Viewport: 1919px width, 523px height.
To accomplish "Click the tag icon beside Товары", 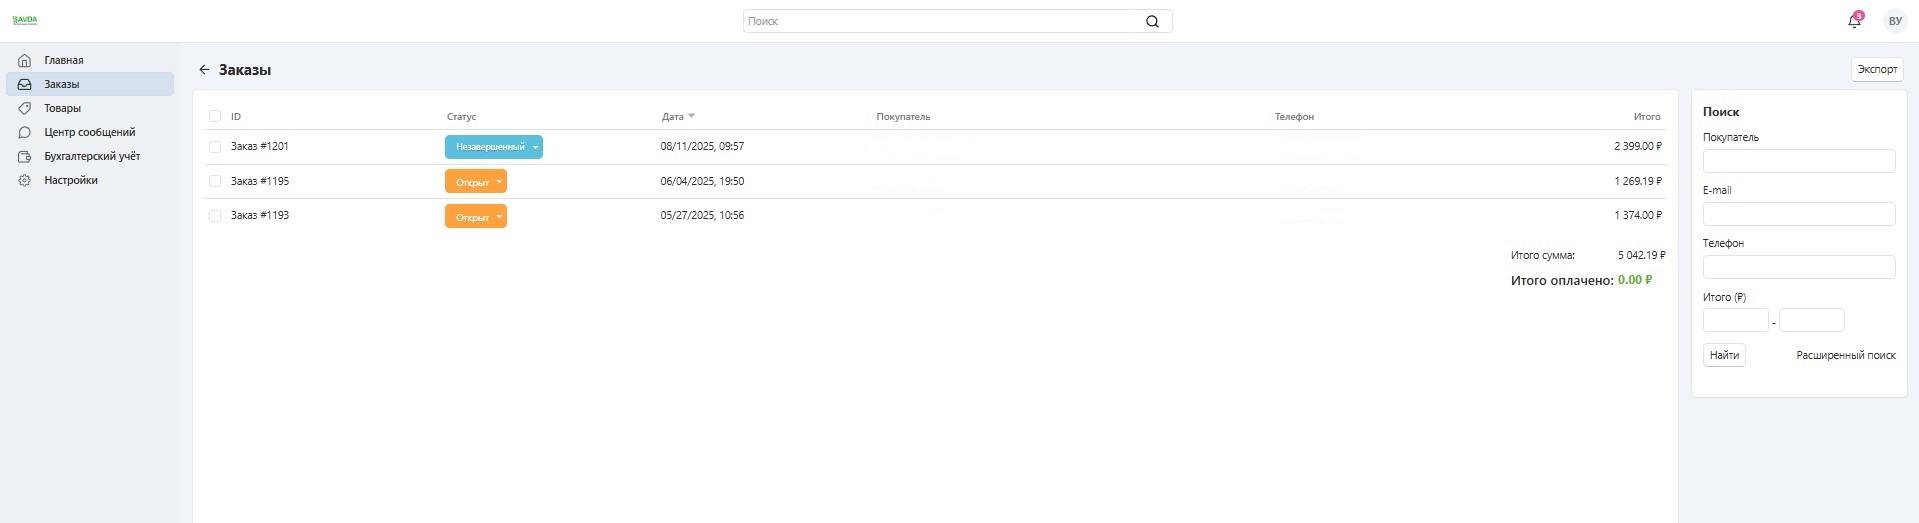I will pos(25,108).
